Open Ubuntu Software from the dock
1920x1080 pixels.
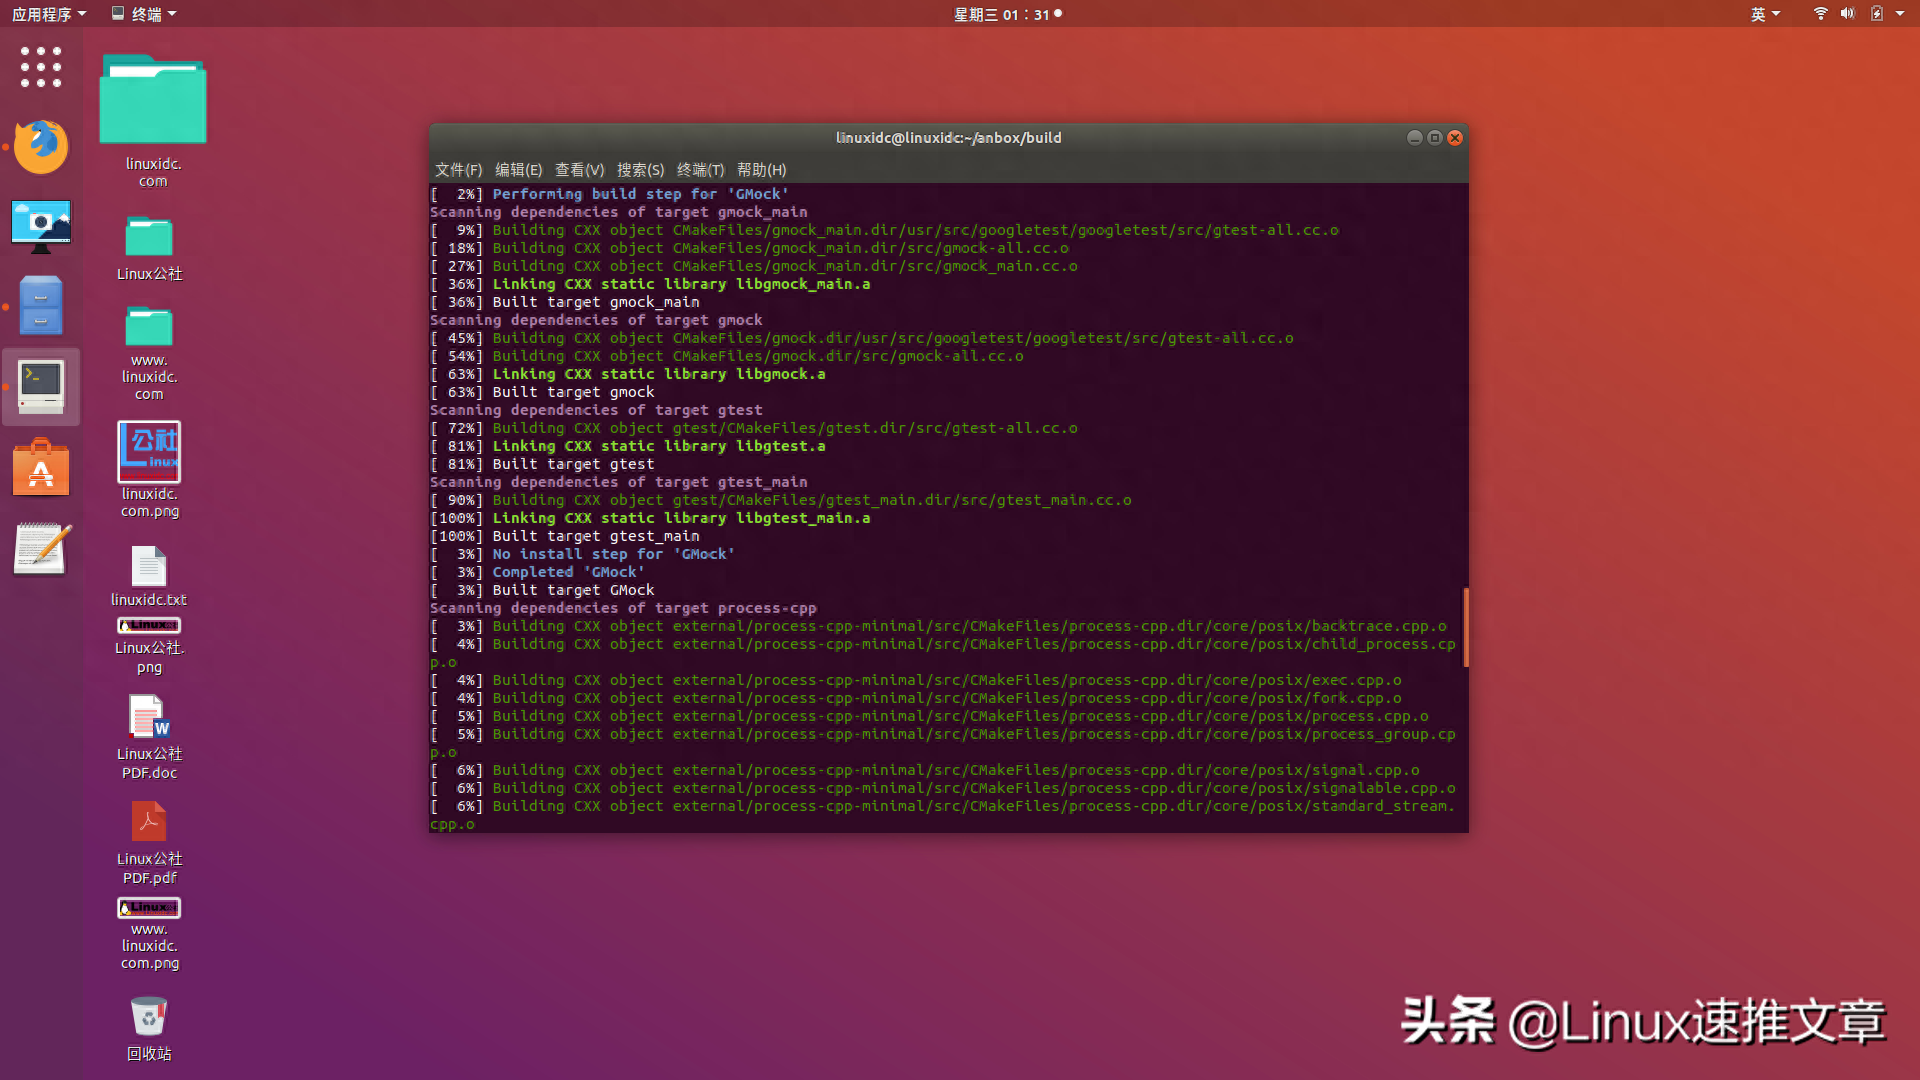(x=40, y=467)
